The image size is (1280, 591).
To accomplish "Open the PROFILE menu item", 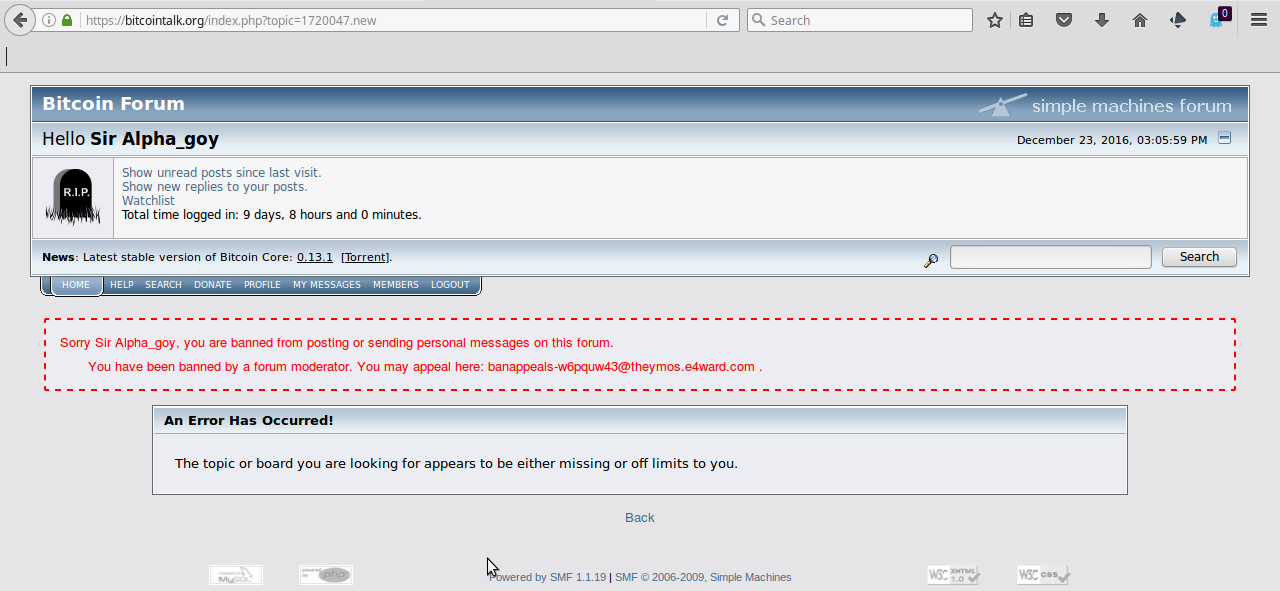I will (x=262, y=285).
